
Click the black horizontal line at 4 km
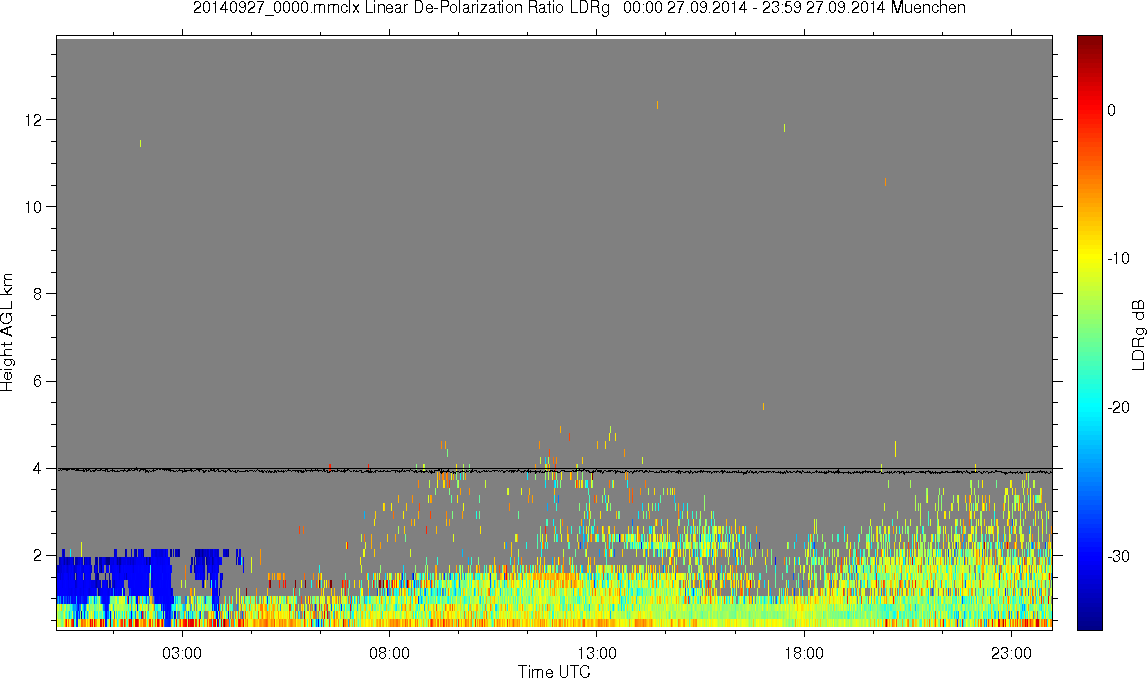pyautogui.click(x=554, y=470)
